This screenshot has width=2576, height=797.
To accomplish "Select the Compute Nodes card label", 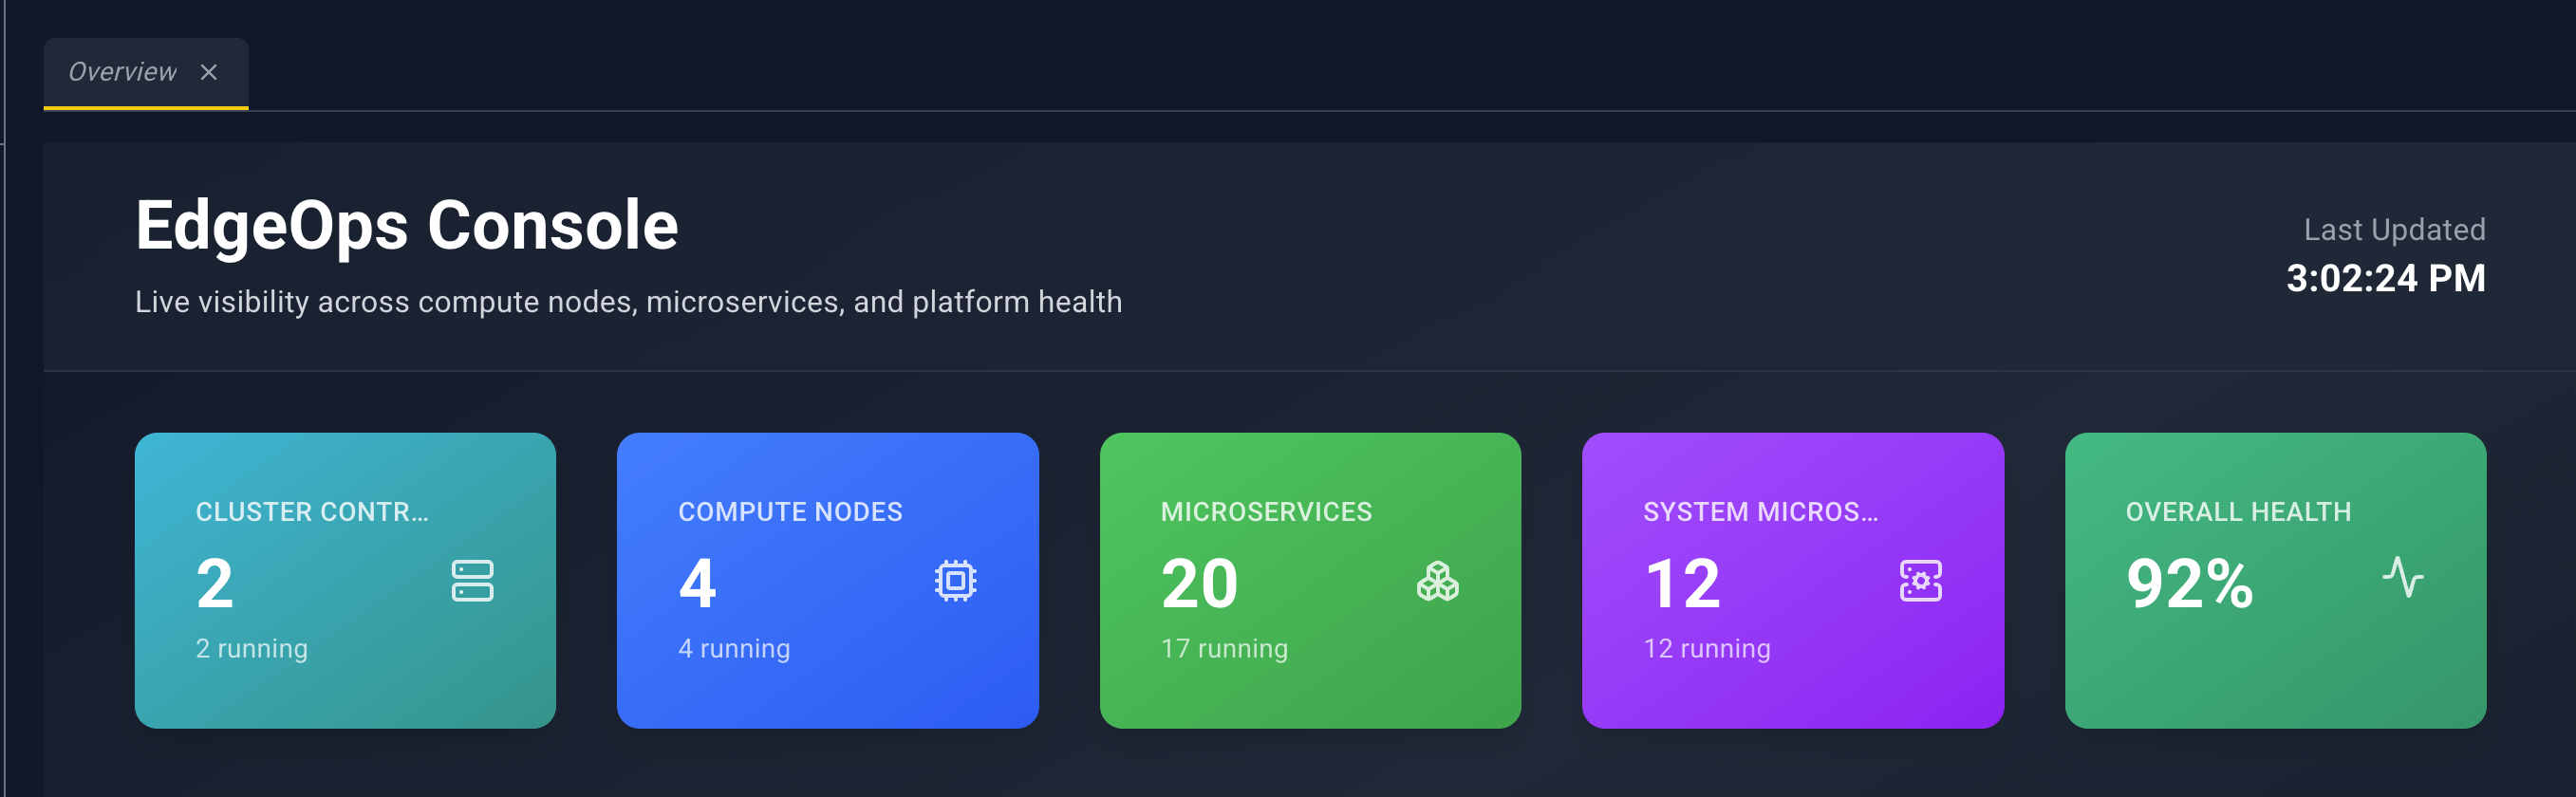I will pyautogui.click(x=790, y=512).
